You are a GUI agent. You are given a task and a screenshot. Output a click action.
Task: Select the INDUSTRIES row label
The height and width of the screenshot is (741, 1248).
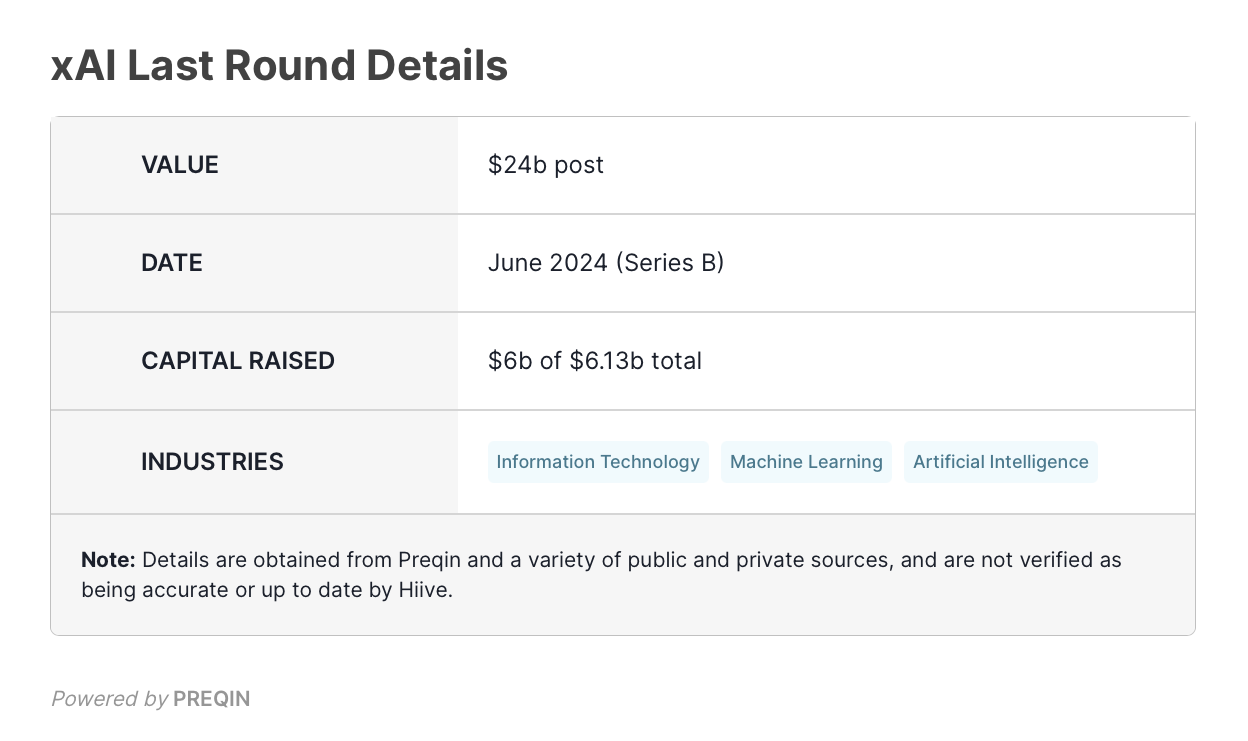coord(212,462)
